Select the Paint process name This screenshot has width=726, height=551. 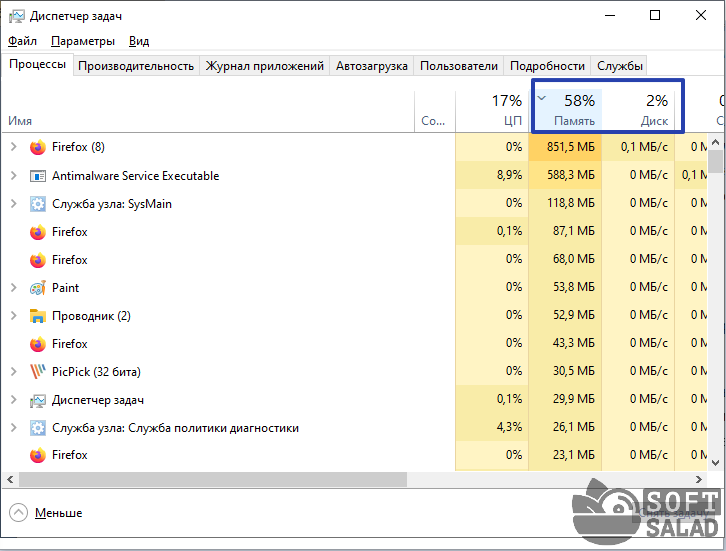coord(65,288)
